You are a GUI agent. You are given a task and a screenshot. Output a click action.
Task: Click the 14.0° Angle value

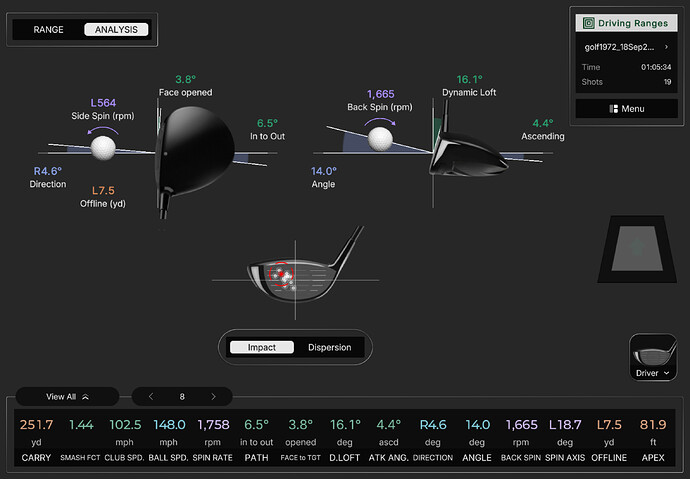(323, 171)
